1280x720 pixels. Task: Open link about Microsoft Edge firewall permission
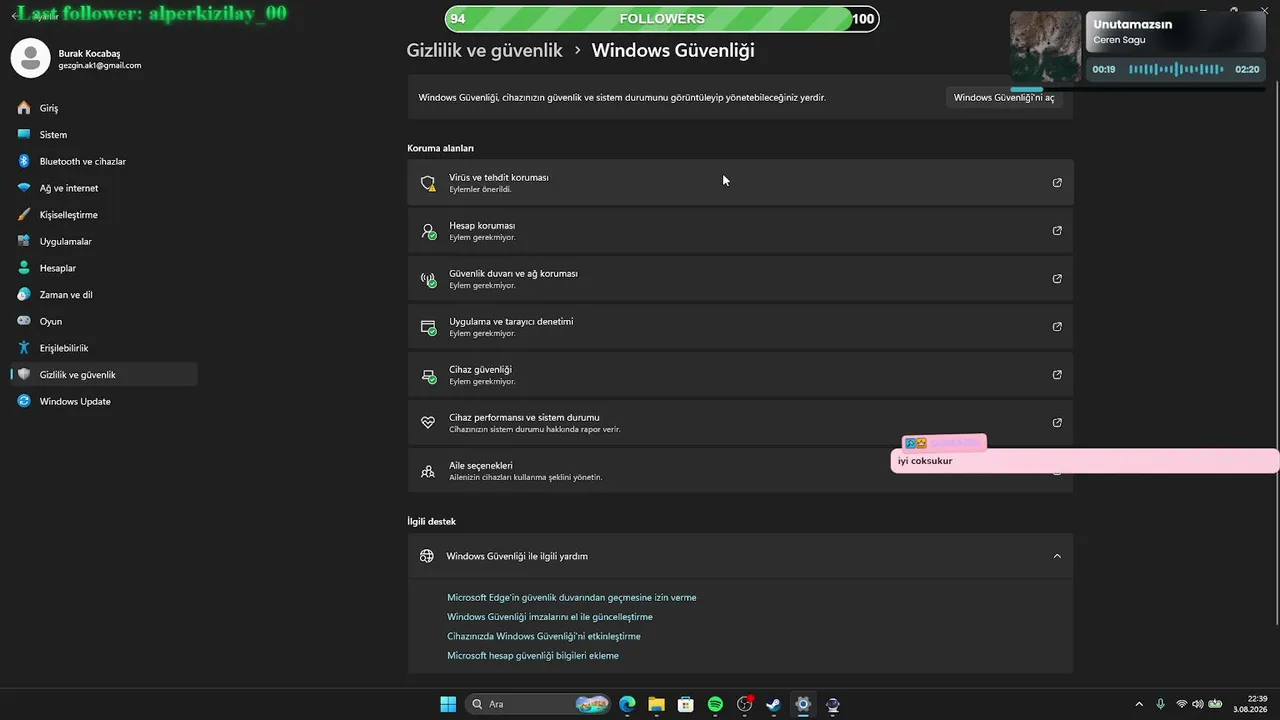[572, 598]
